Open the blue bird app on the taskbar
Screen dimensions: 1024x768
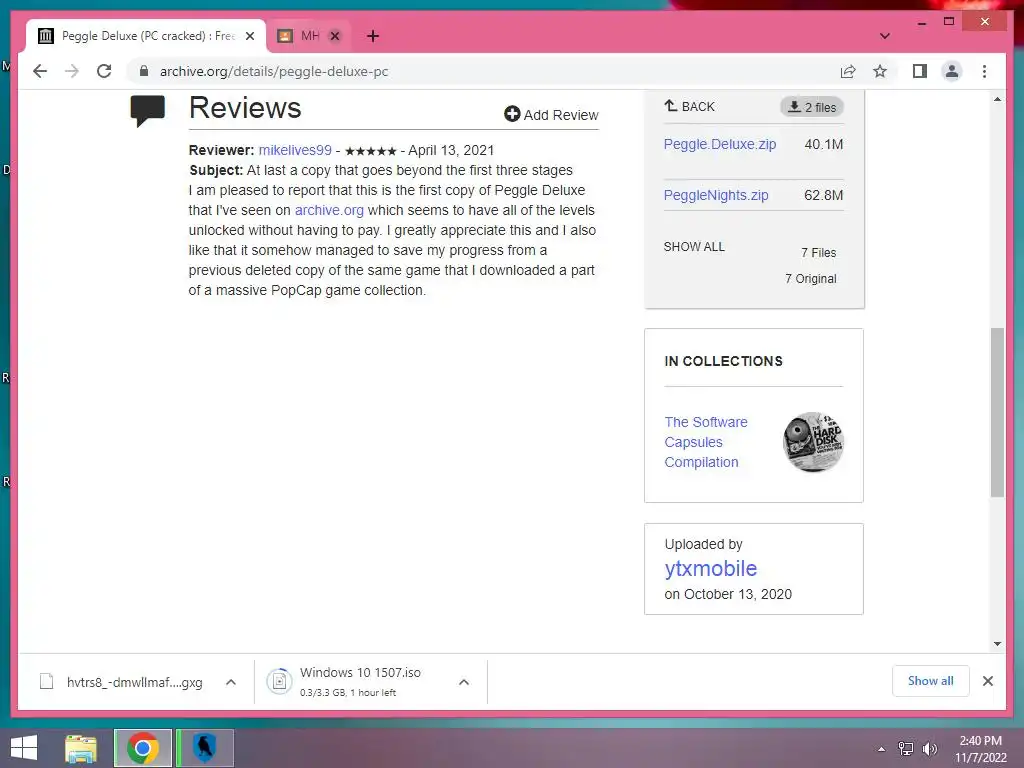[x=204, y=748]
